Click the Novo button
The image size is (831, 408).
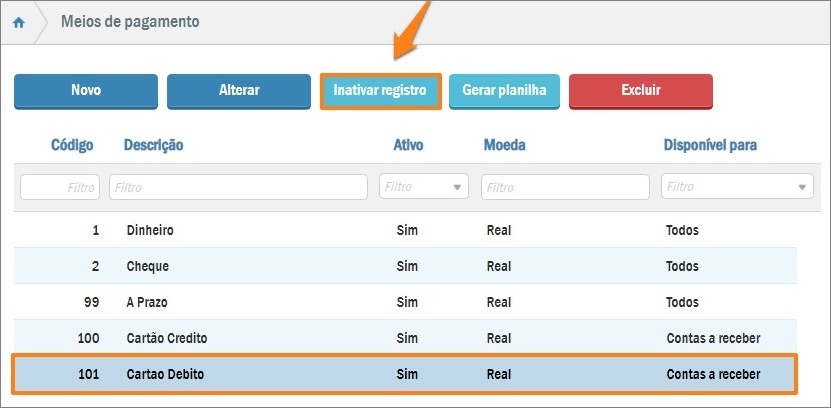[86, 90]
